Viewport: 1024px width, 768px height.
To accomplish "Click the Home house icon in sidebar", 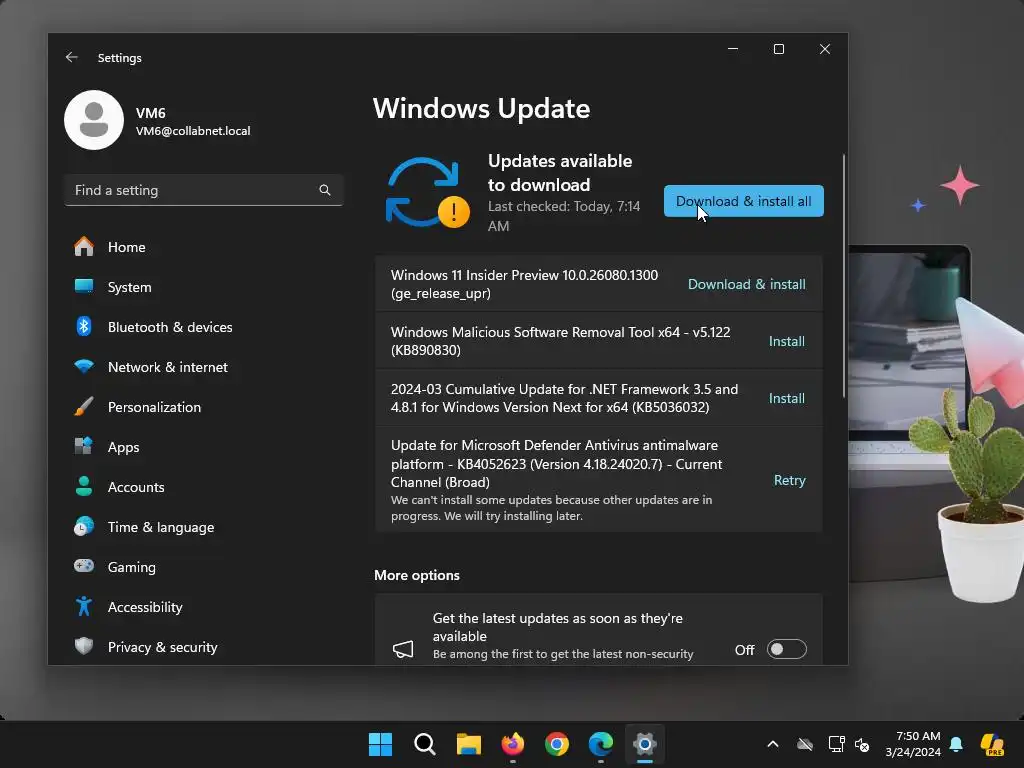I will [x=84, y=247].
